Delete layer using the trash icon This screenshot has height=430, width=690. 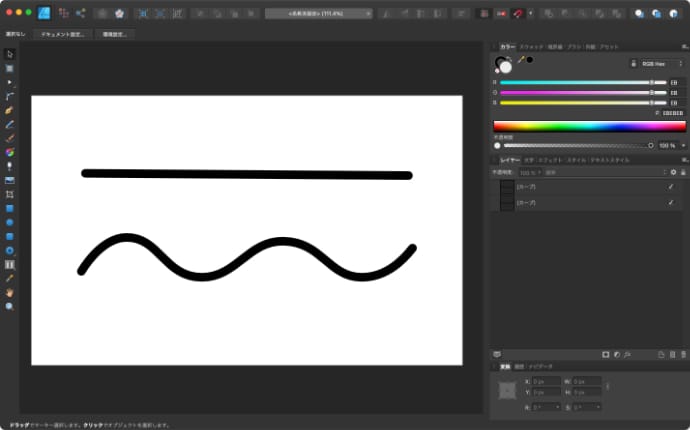click(683, 354)
